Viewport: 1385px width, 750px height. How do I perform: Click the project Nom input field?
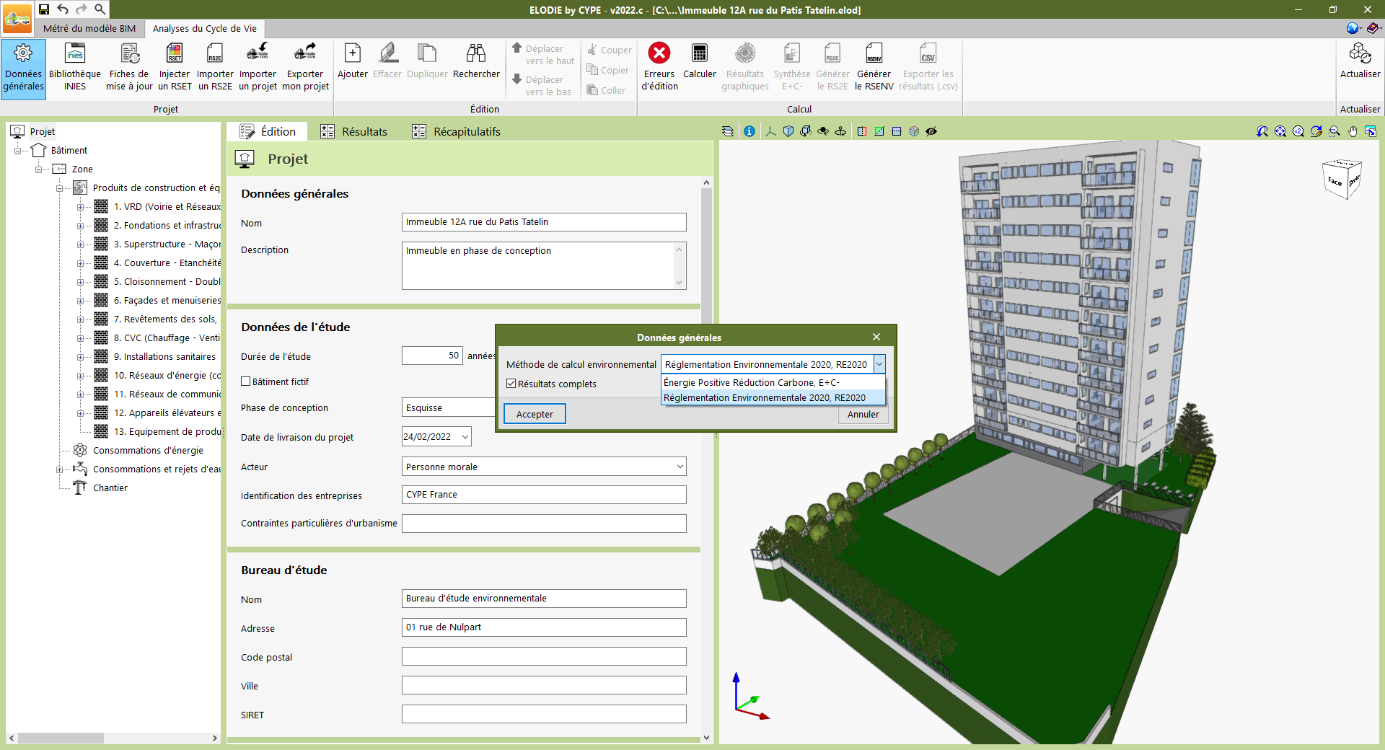tap(544, 222)
